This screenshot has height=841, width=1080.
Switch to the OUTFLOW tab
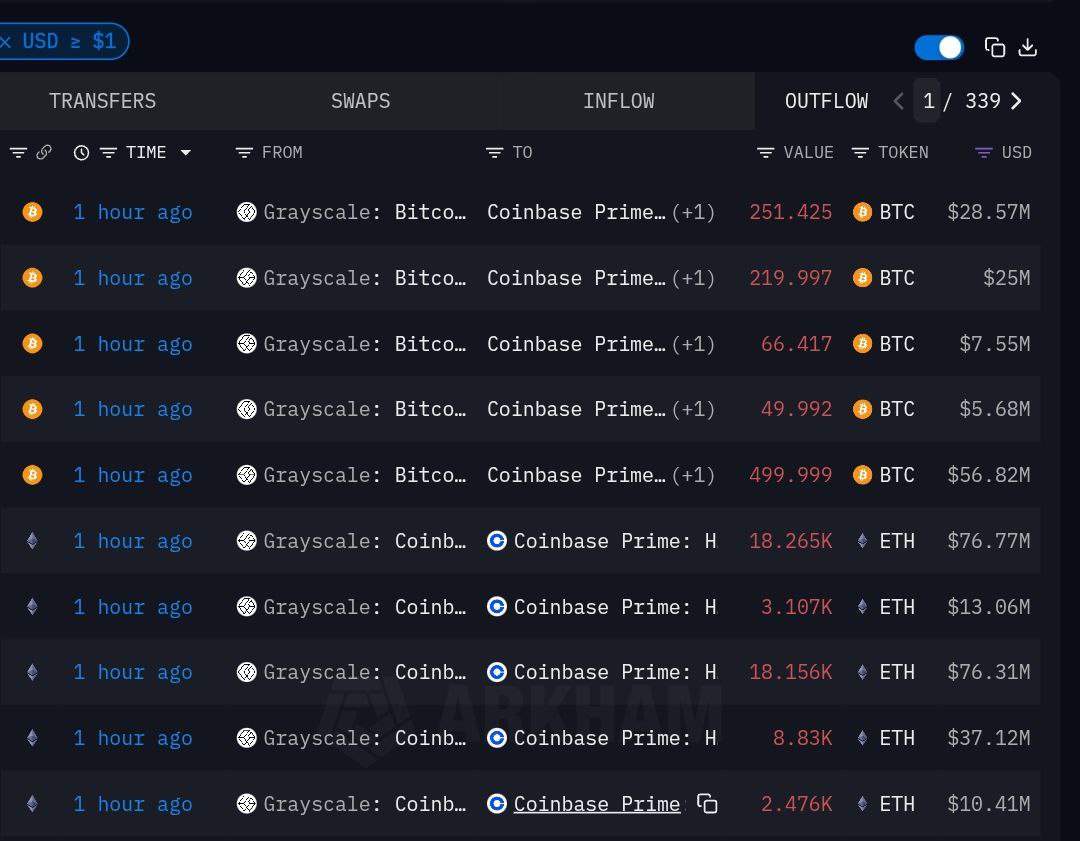coord(827,101)
